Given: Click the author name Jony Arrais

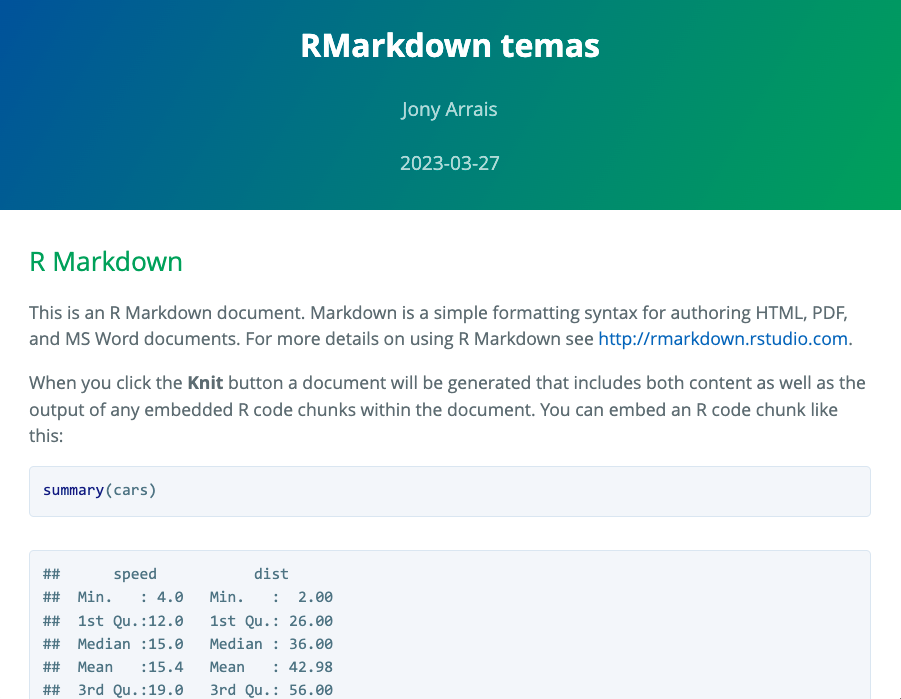Looking at the screenshot, I should click(450, 109).
